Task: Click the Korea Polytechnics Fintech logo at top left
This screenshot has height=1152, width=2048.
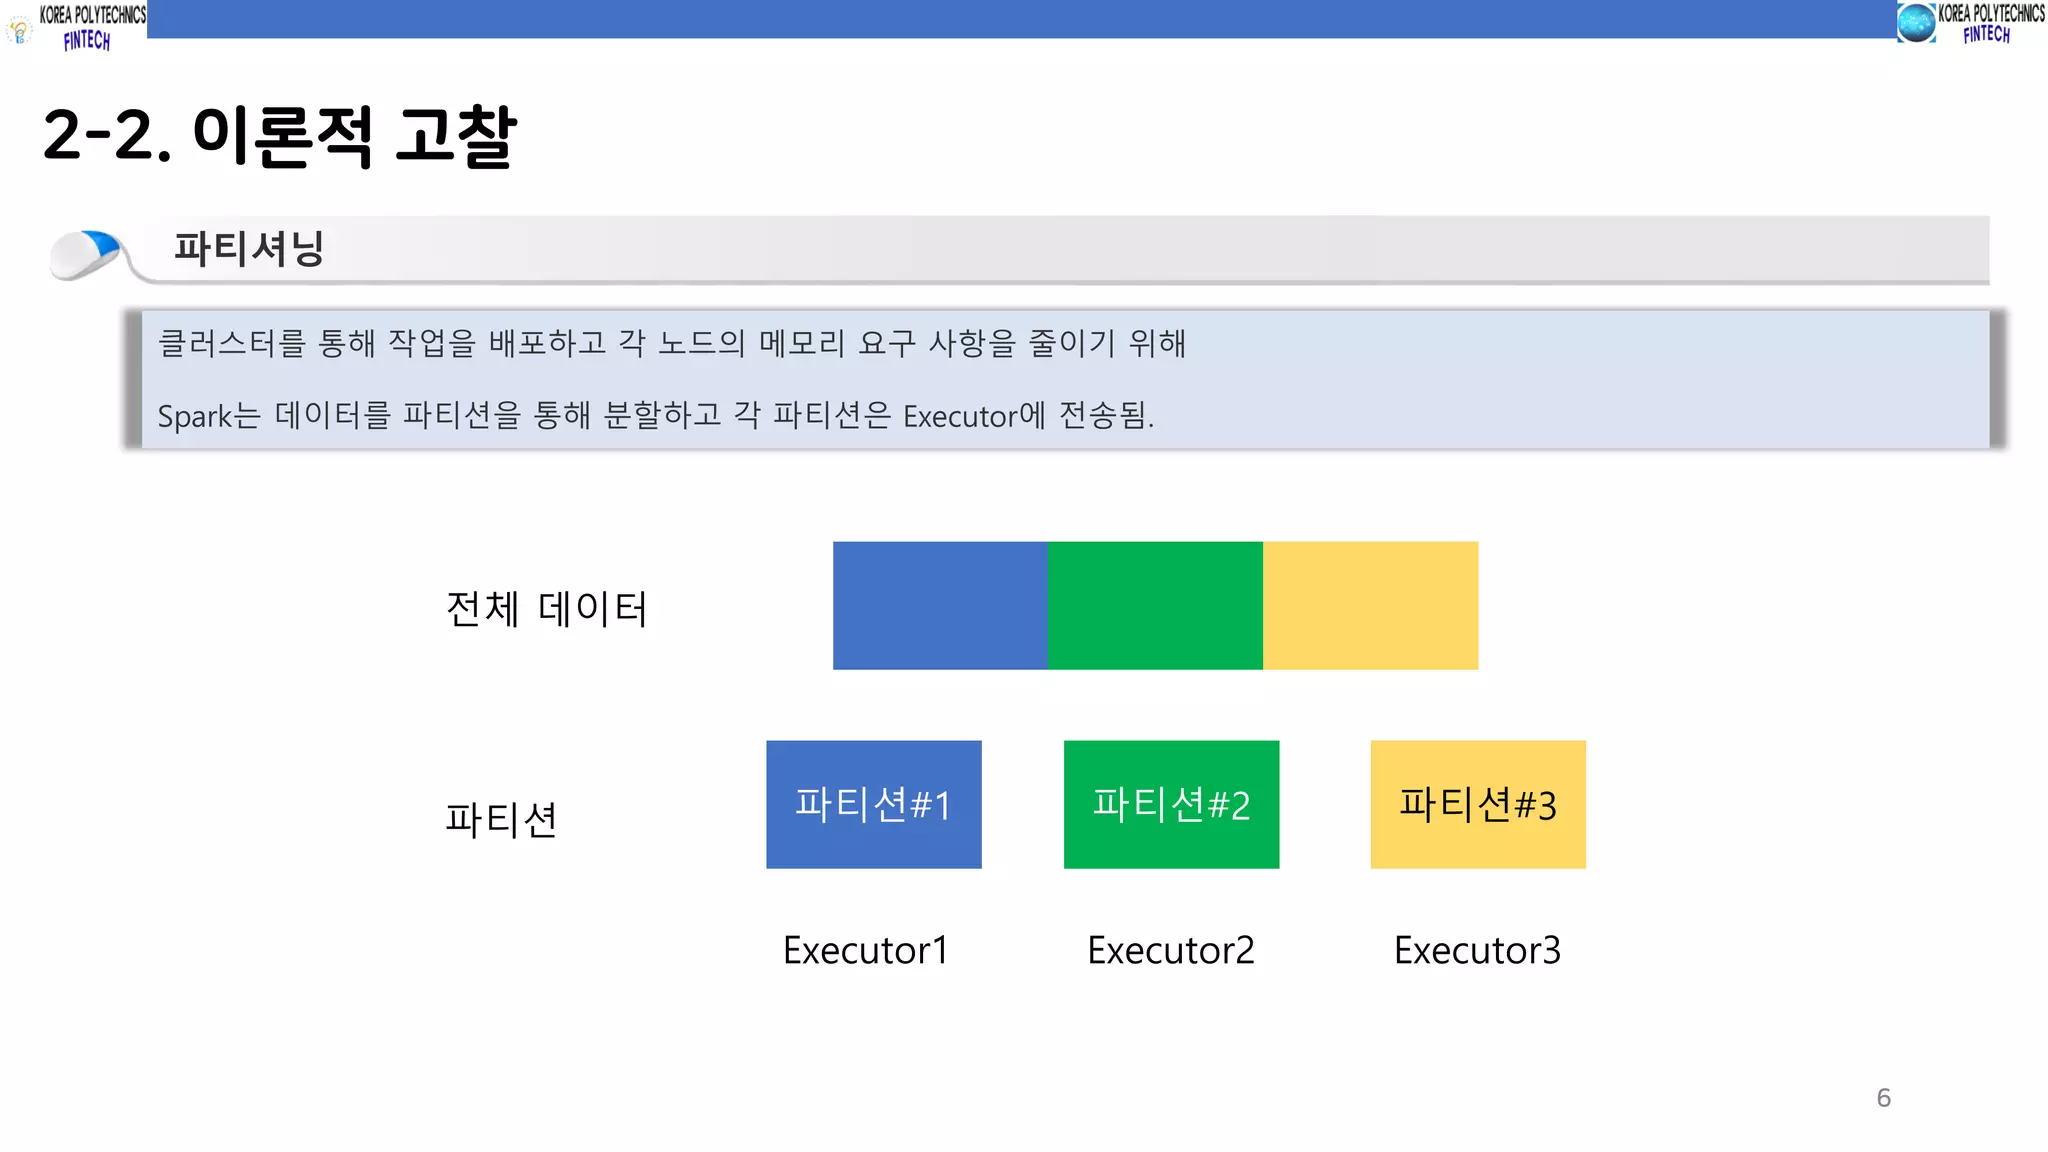Action: (x=90, y=26)
